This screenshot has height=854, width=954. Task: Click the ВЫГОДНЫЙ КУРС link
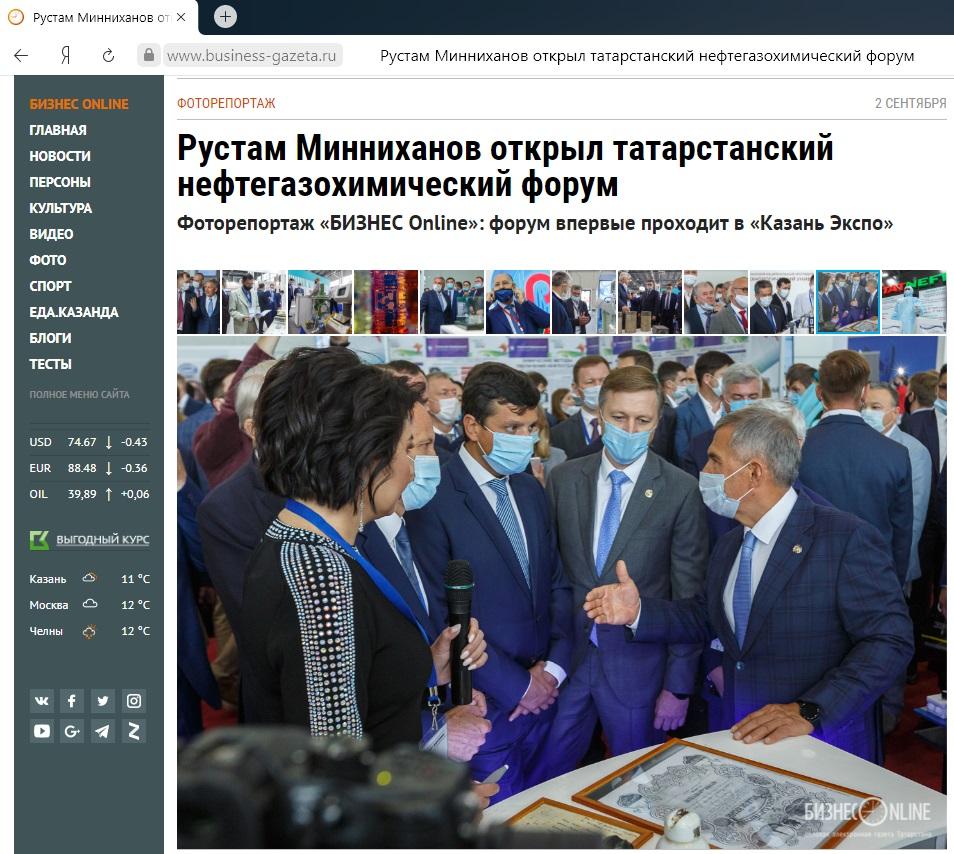pyautogui.click(x=102, y=540)
